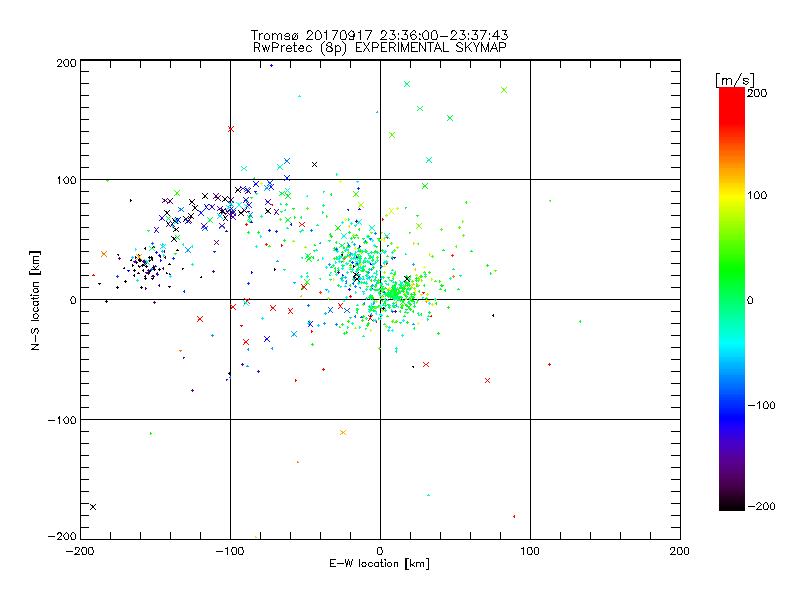Click the y-axis tick label '200'
800x600 pixels.
(66, 63)
